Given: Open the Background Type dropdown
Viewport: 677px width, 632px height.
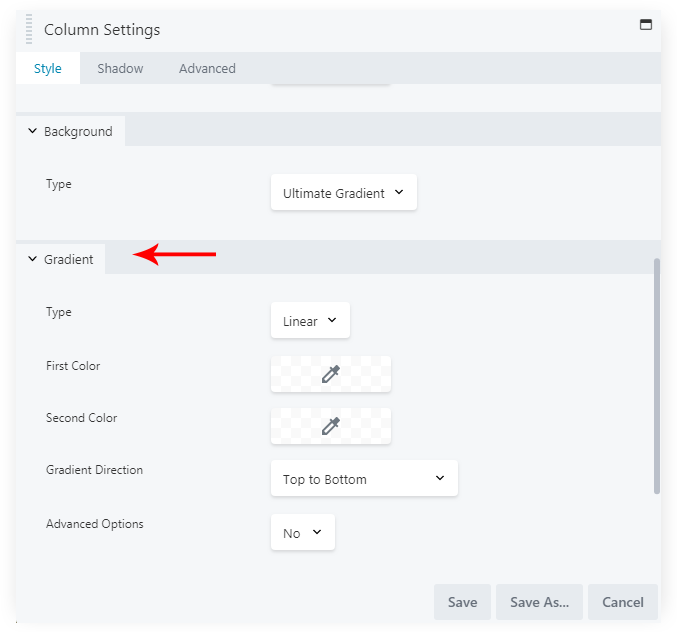Looking at the screenshot, I should click(x=343, y=193).
